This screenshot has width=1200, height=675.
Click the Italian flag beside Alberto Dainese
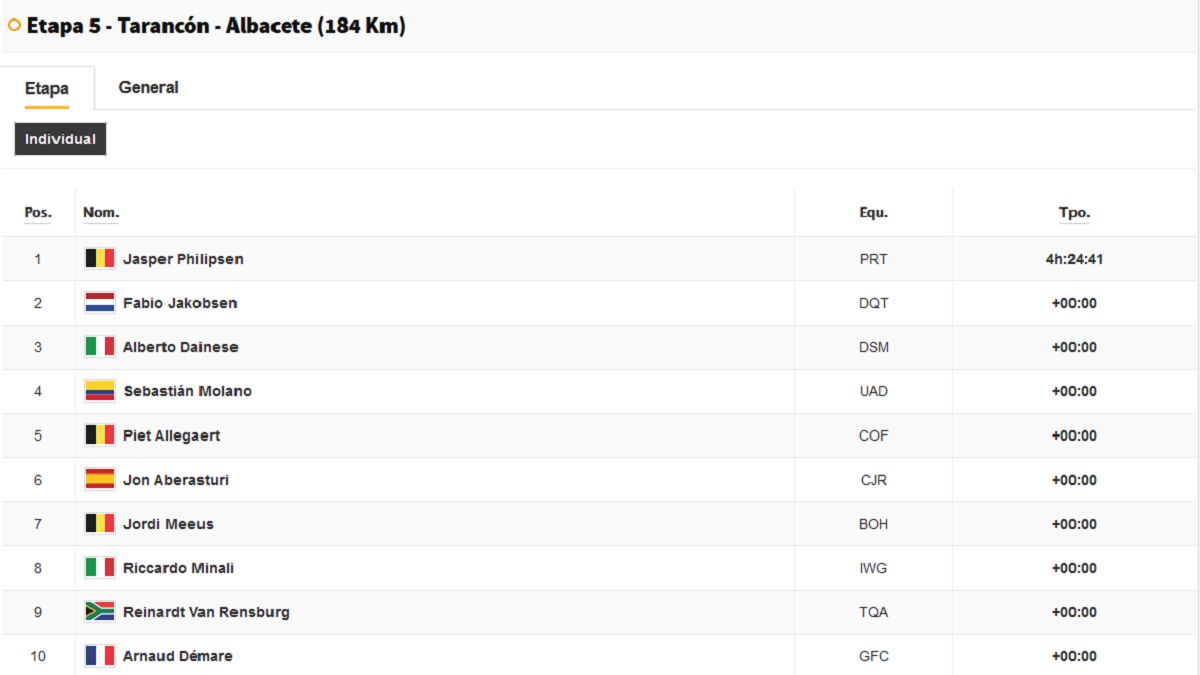100,347
